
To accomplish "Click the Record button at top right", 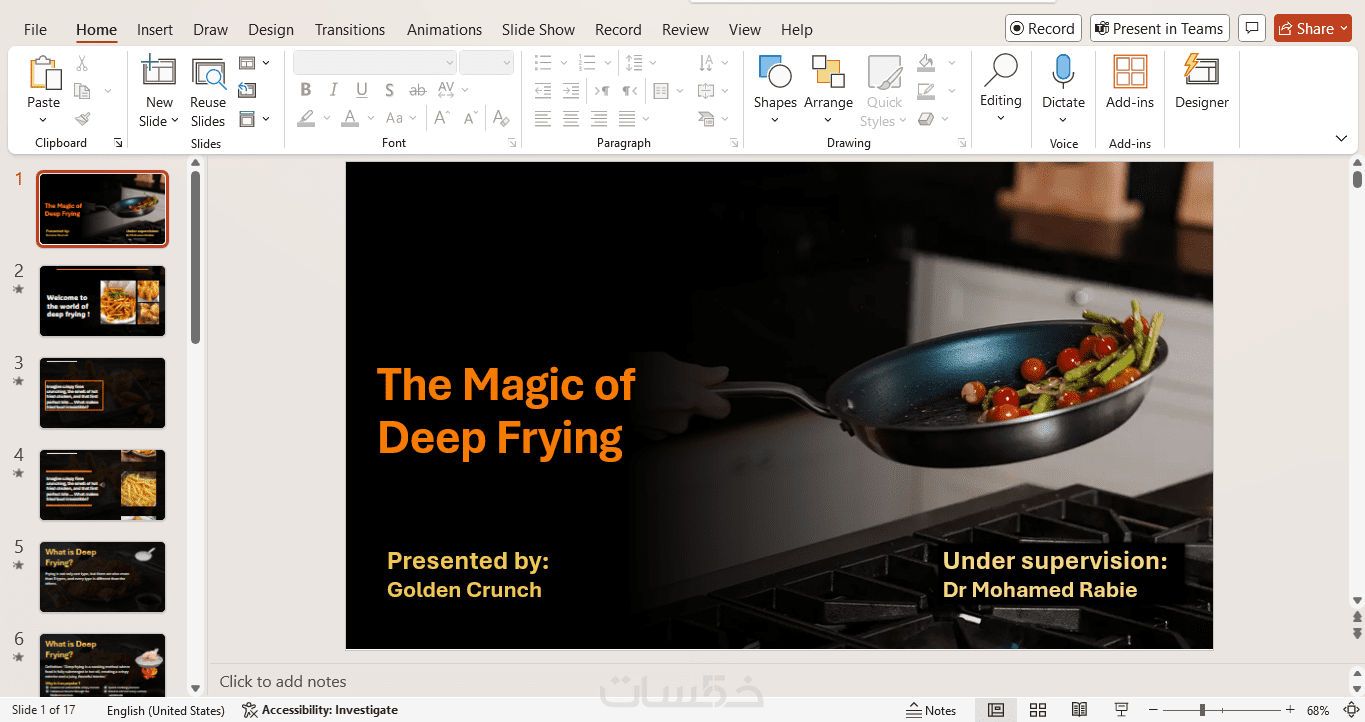I will [1043, 29].
